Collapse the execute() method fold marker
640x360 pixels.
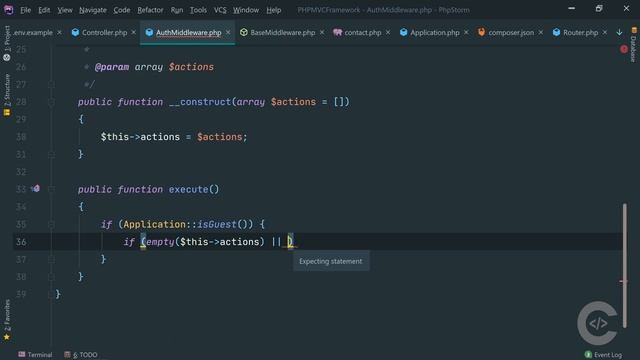(x=51, y=189)
